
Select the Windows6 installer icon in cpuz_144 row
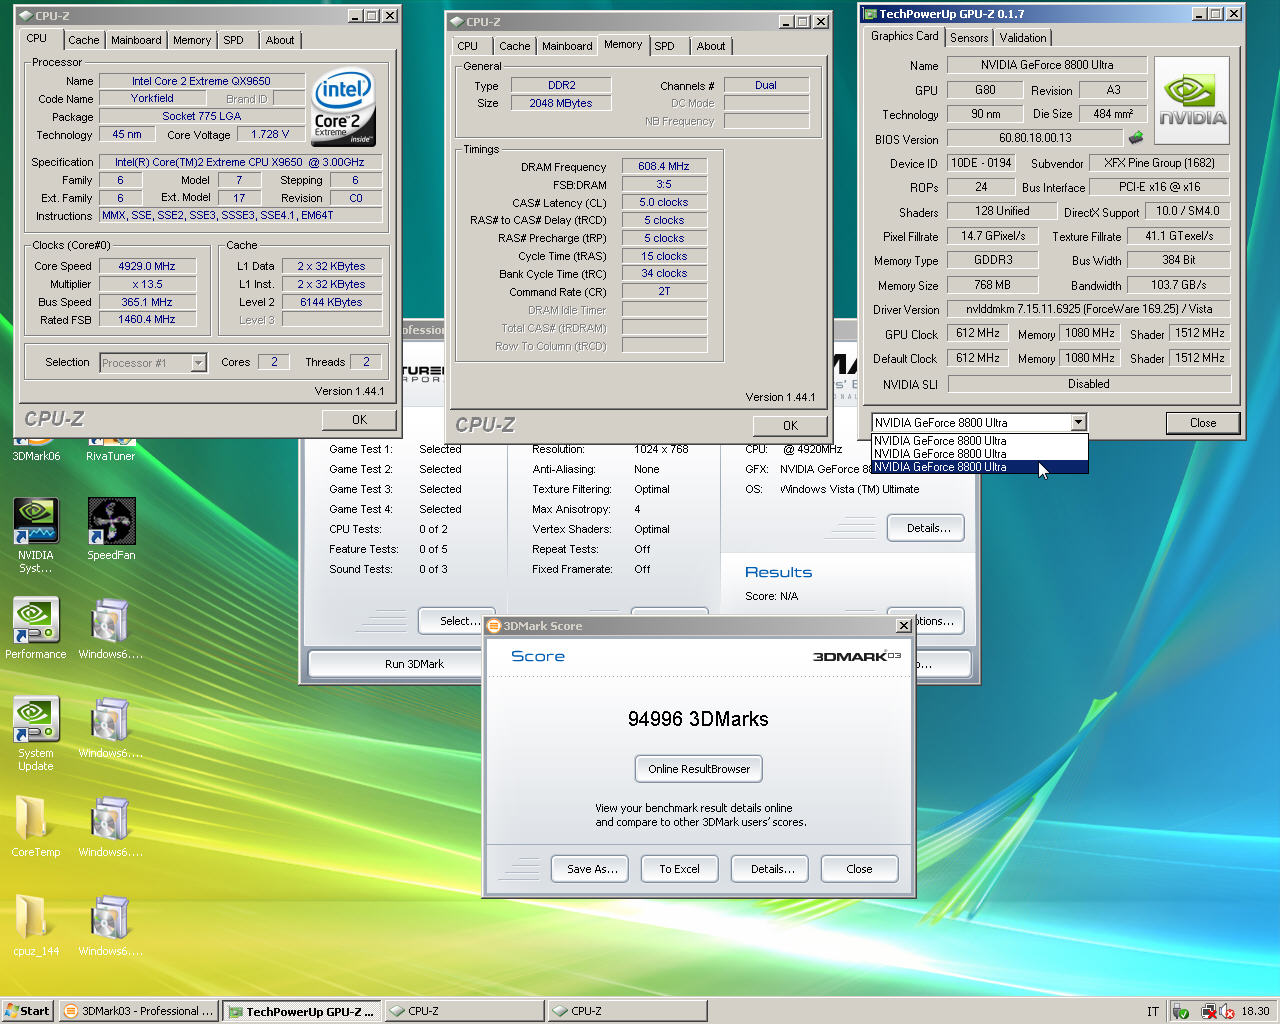pos(110,918)
